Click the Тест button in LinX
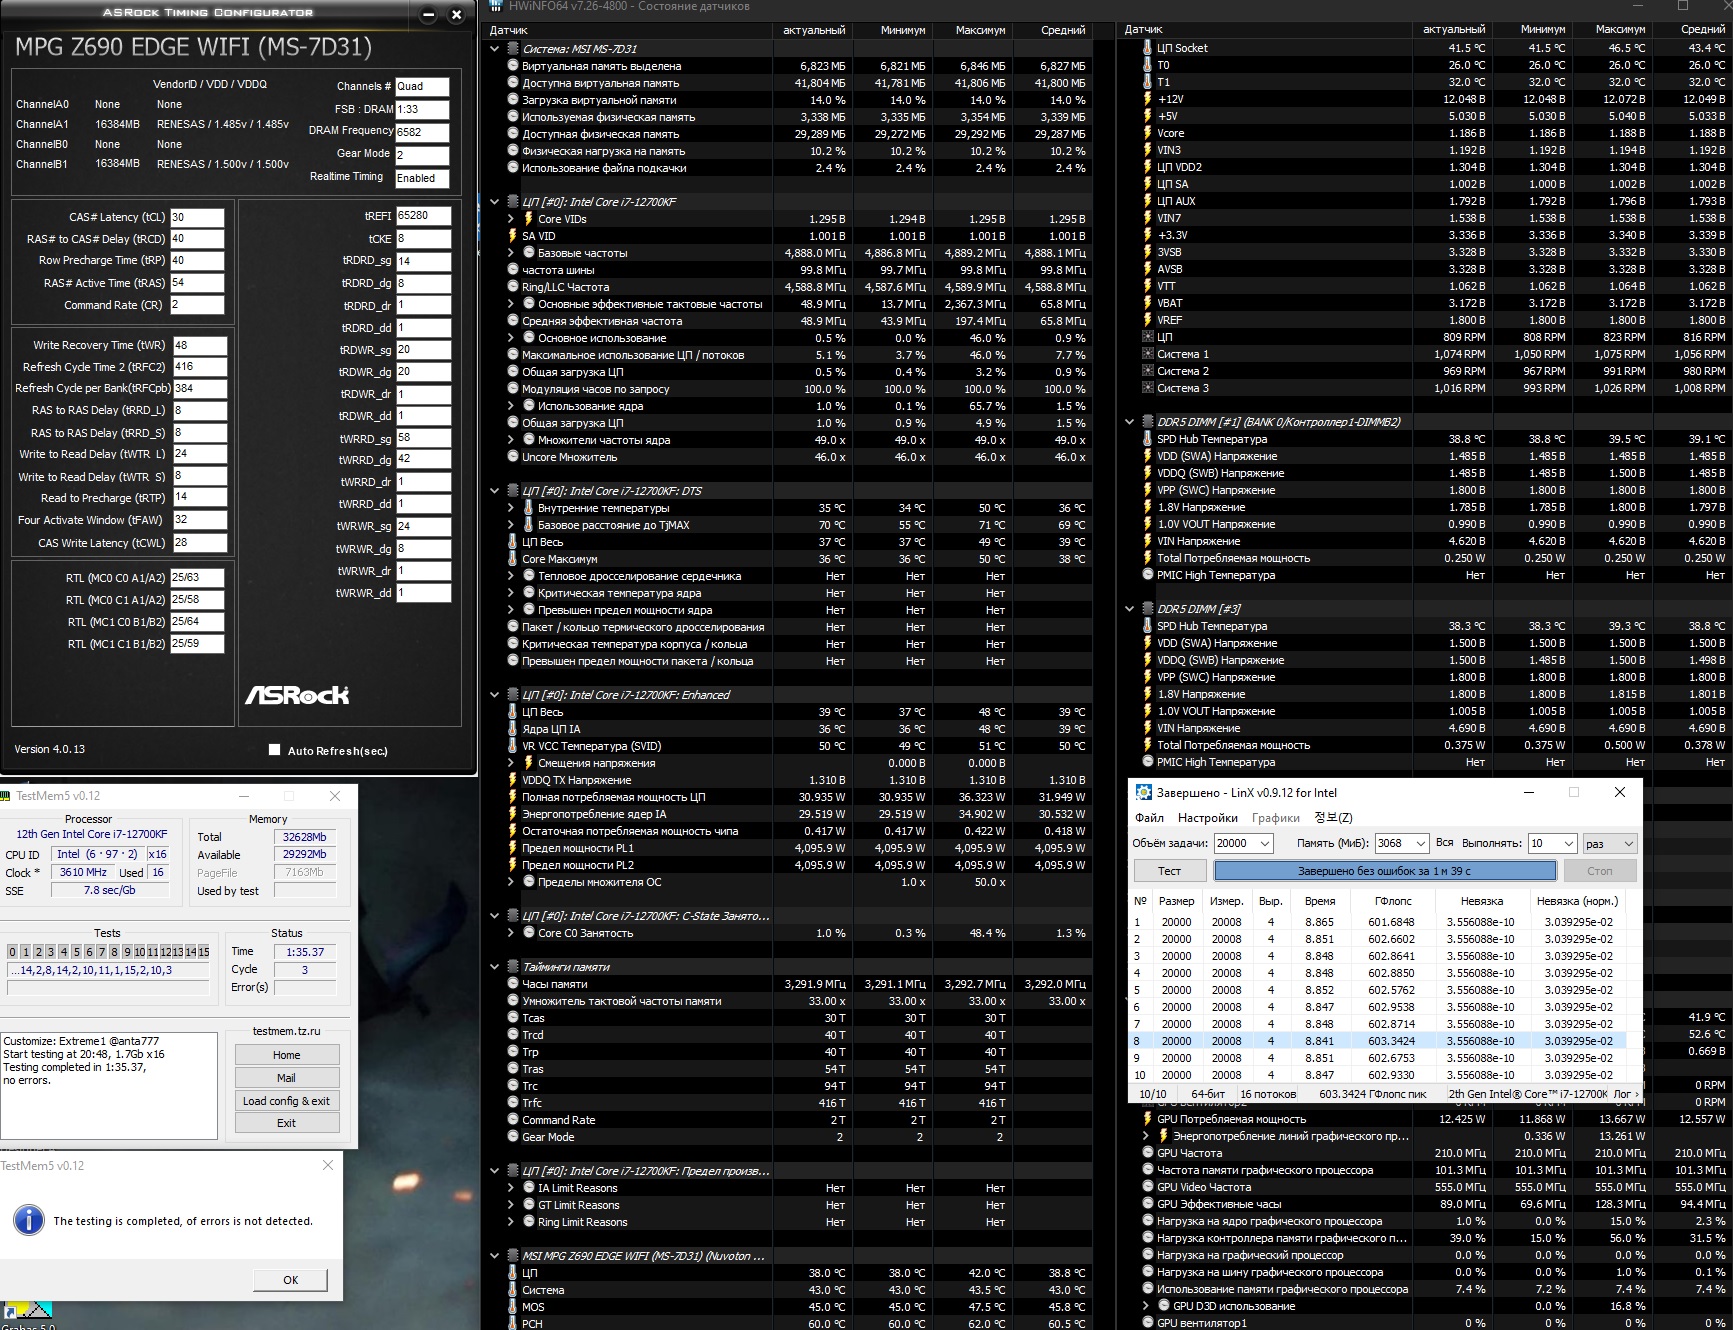Screen dimensions: 1733x1330 pos(1170,871)
